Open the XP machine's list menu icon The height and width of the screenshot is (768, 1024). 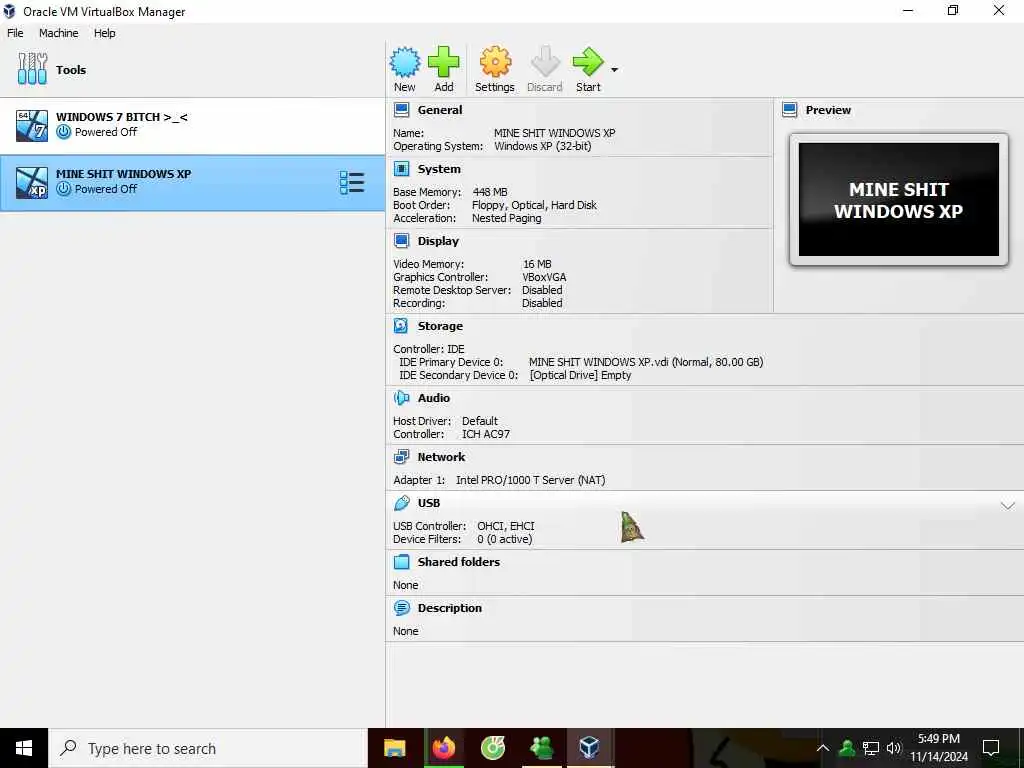click(x=352, y=183)
